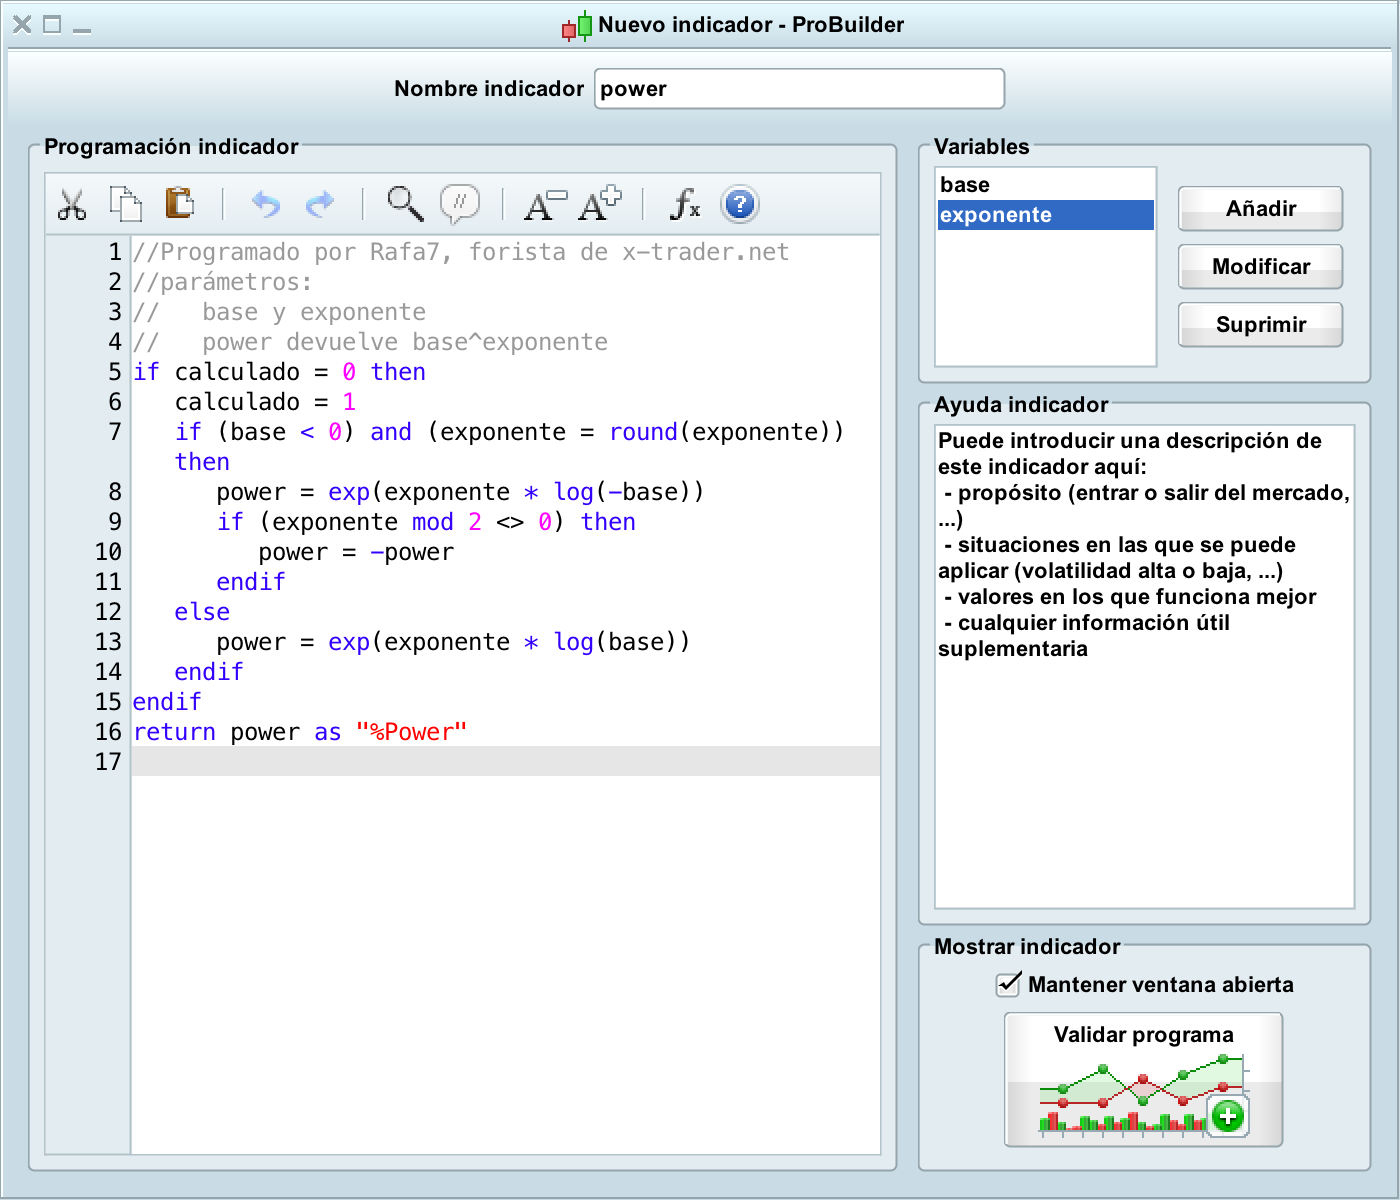1400x1200 pixels.
Task: Uncheck Mantener ventana abierta checkbox
Action: point(1008,985)
